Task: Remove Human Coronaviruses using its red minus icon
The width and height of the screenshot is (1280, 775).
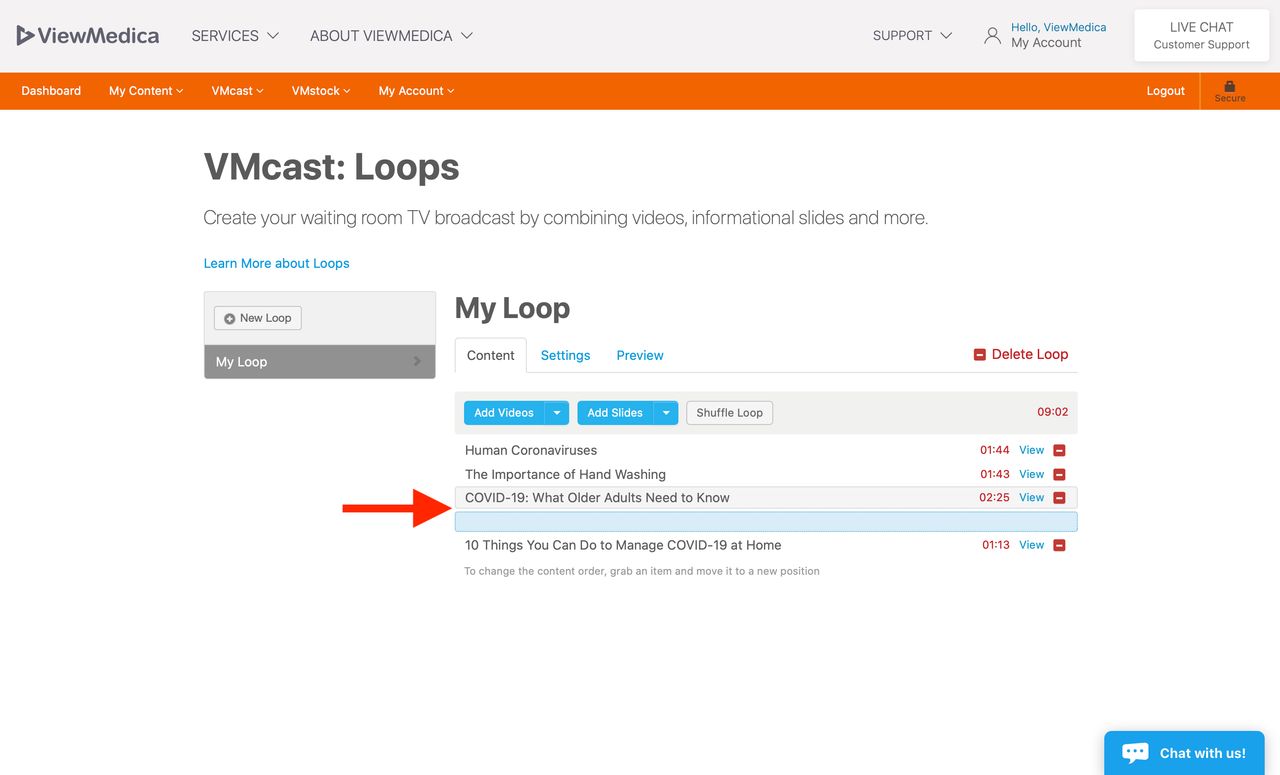Action: tap(1059, 451)
